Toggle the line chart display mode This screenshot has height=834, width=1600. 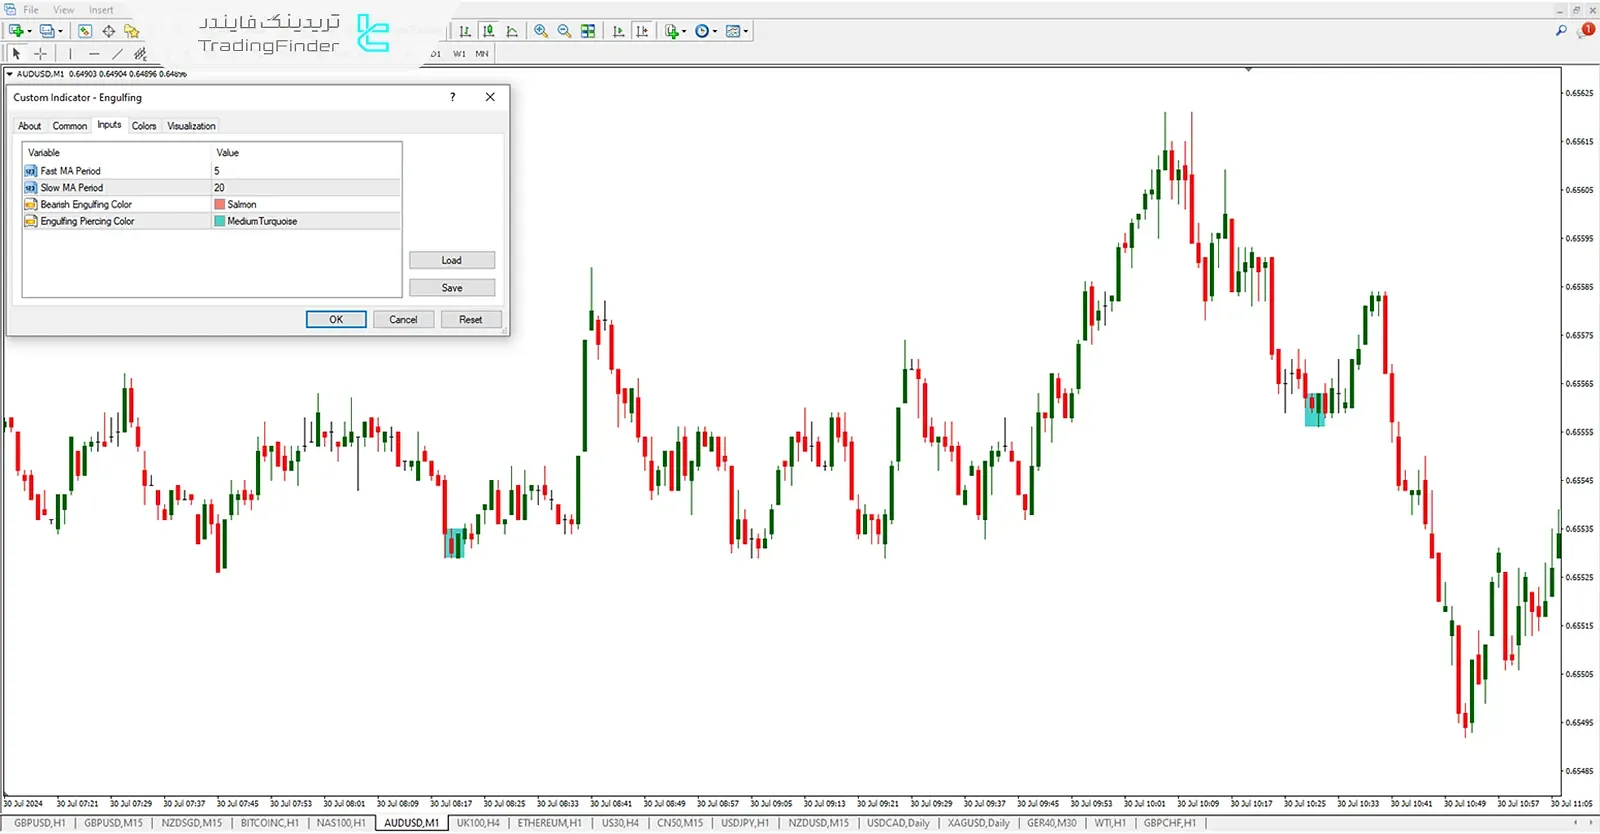coord(512,31)
